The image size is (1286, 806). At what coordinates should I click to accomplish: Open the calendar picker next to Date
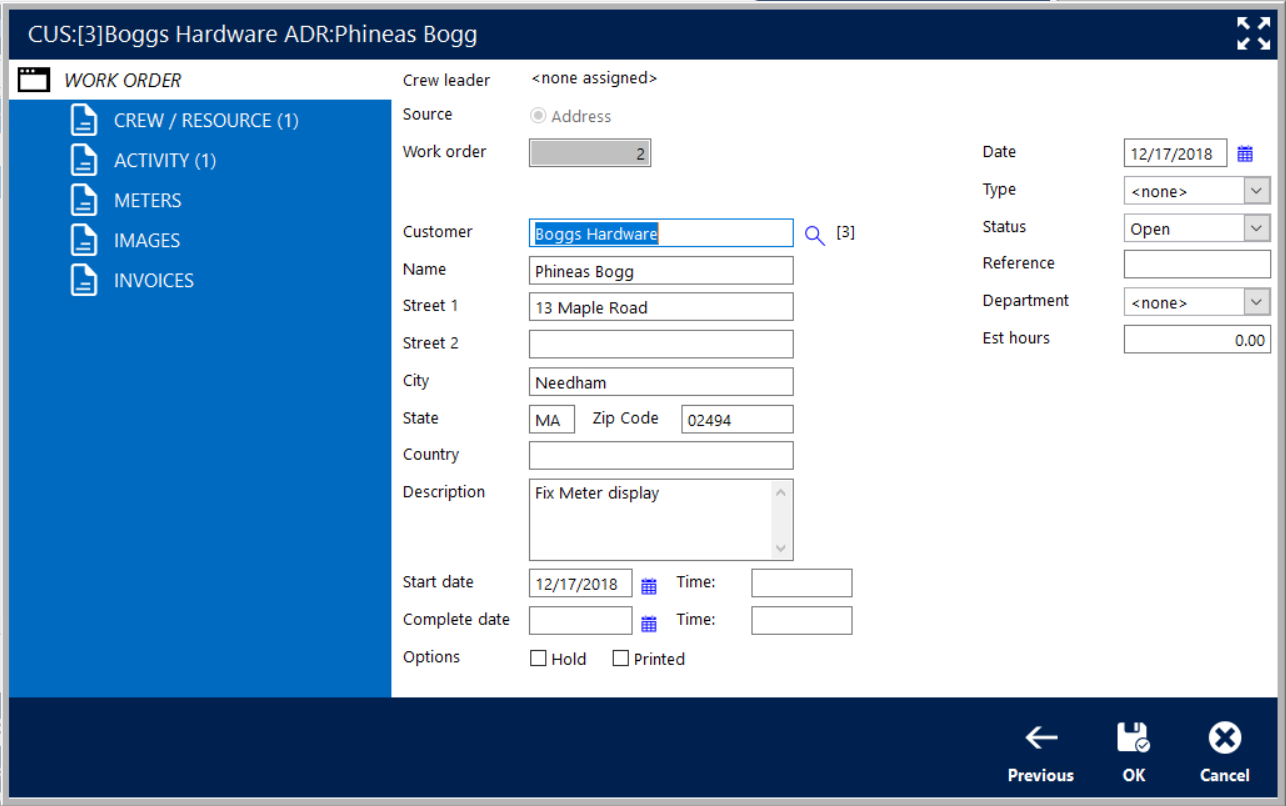click(x=1245, y=154)
